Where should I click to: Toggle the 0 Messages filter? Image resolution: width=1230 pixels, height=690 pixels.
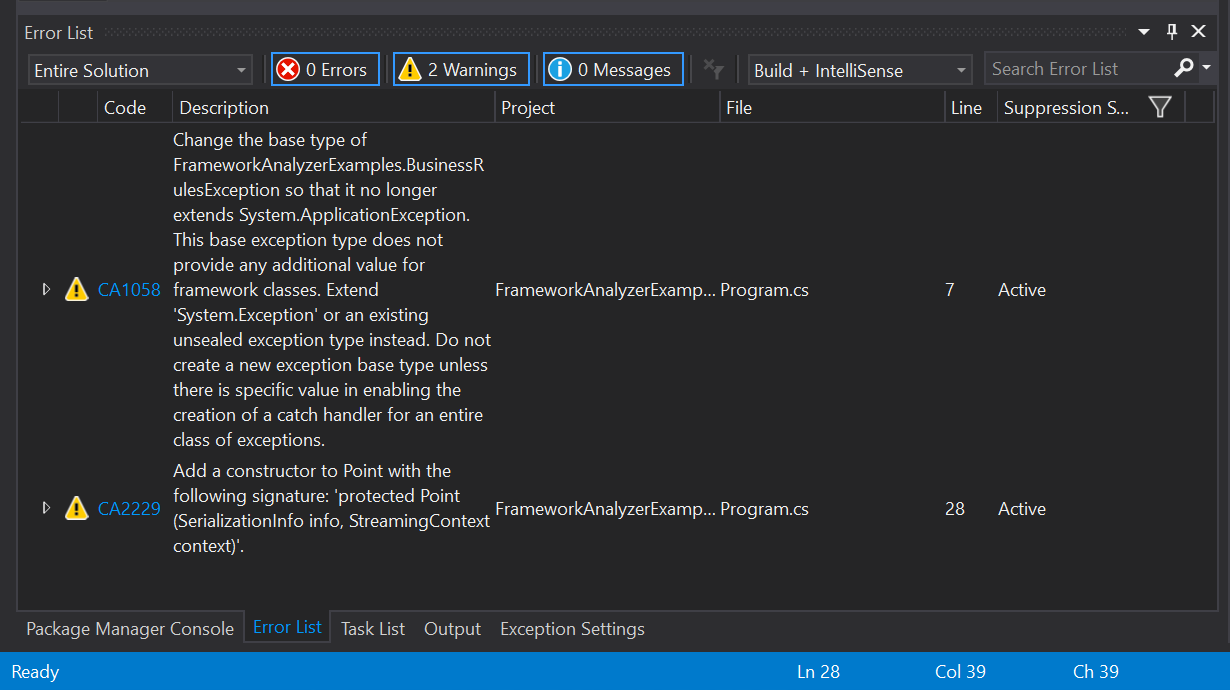click(612, 68)
